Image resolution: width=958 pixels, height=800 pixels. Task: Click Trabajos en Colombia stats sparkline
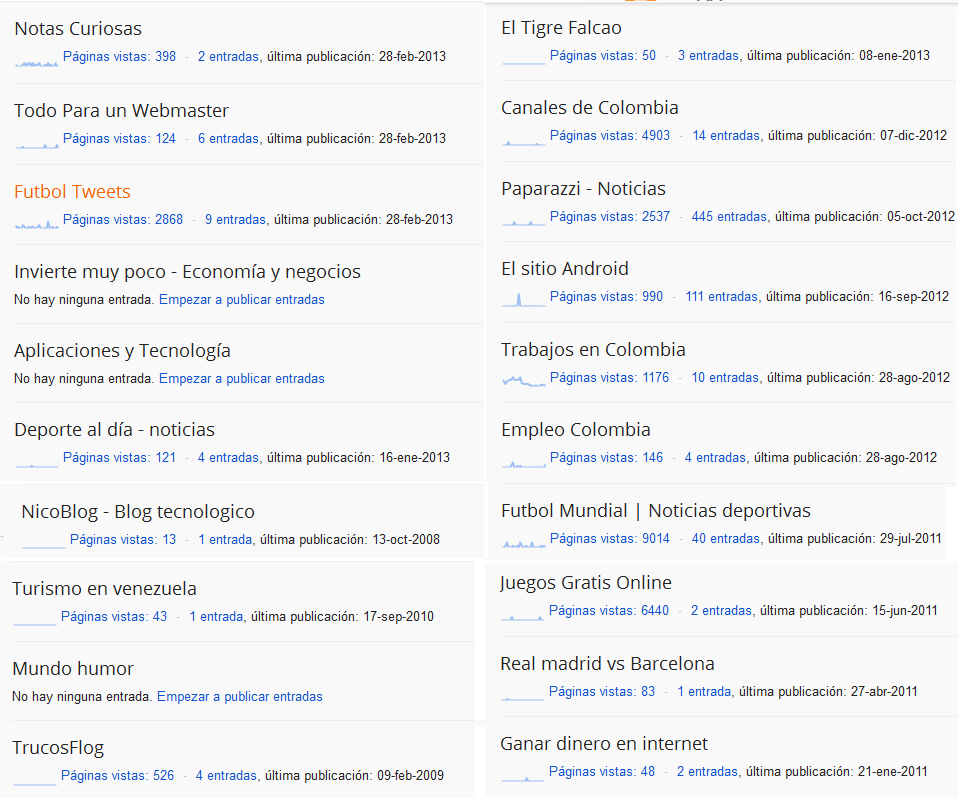pyautogui.click(x=524, y=381)
